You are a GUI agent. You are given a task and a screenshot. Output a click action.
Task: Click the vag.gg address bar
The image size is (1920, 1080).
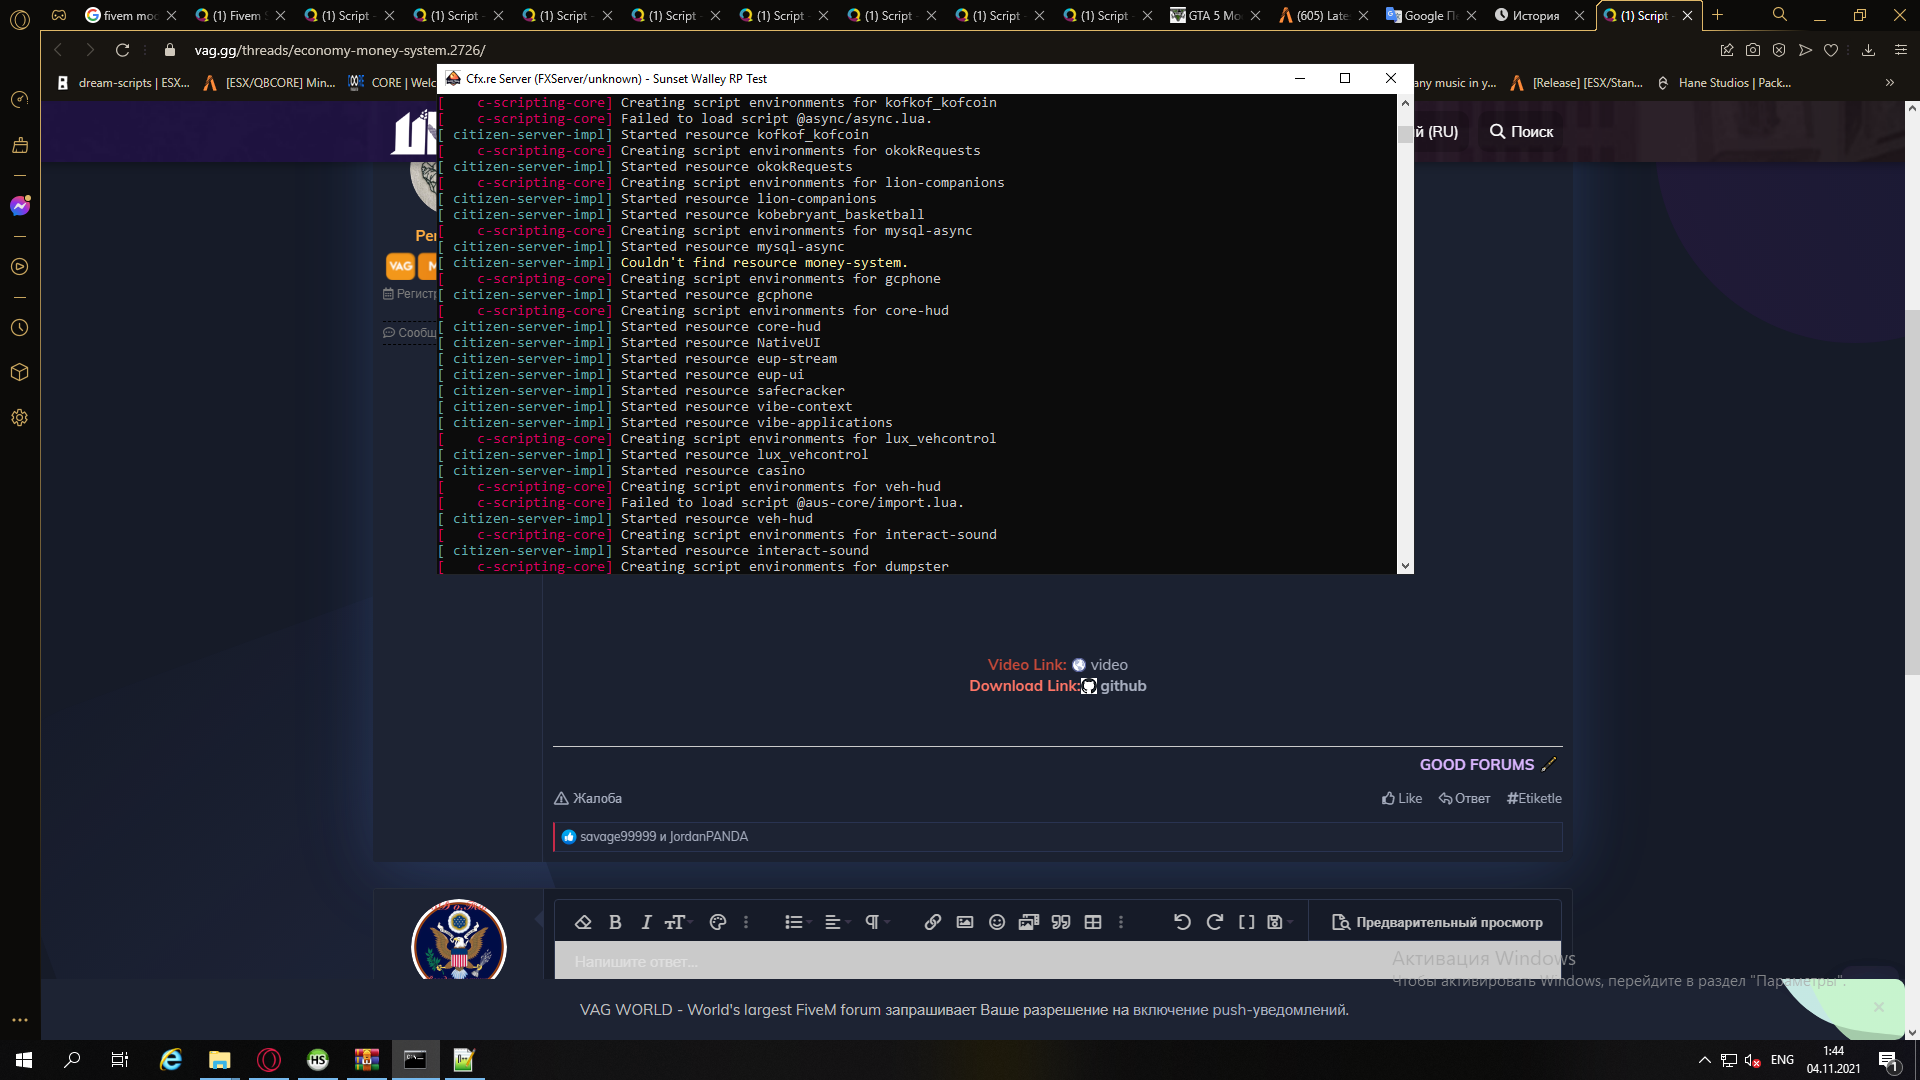(339, 50)
